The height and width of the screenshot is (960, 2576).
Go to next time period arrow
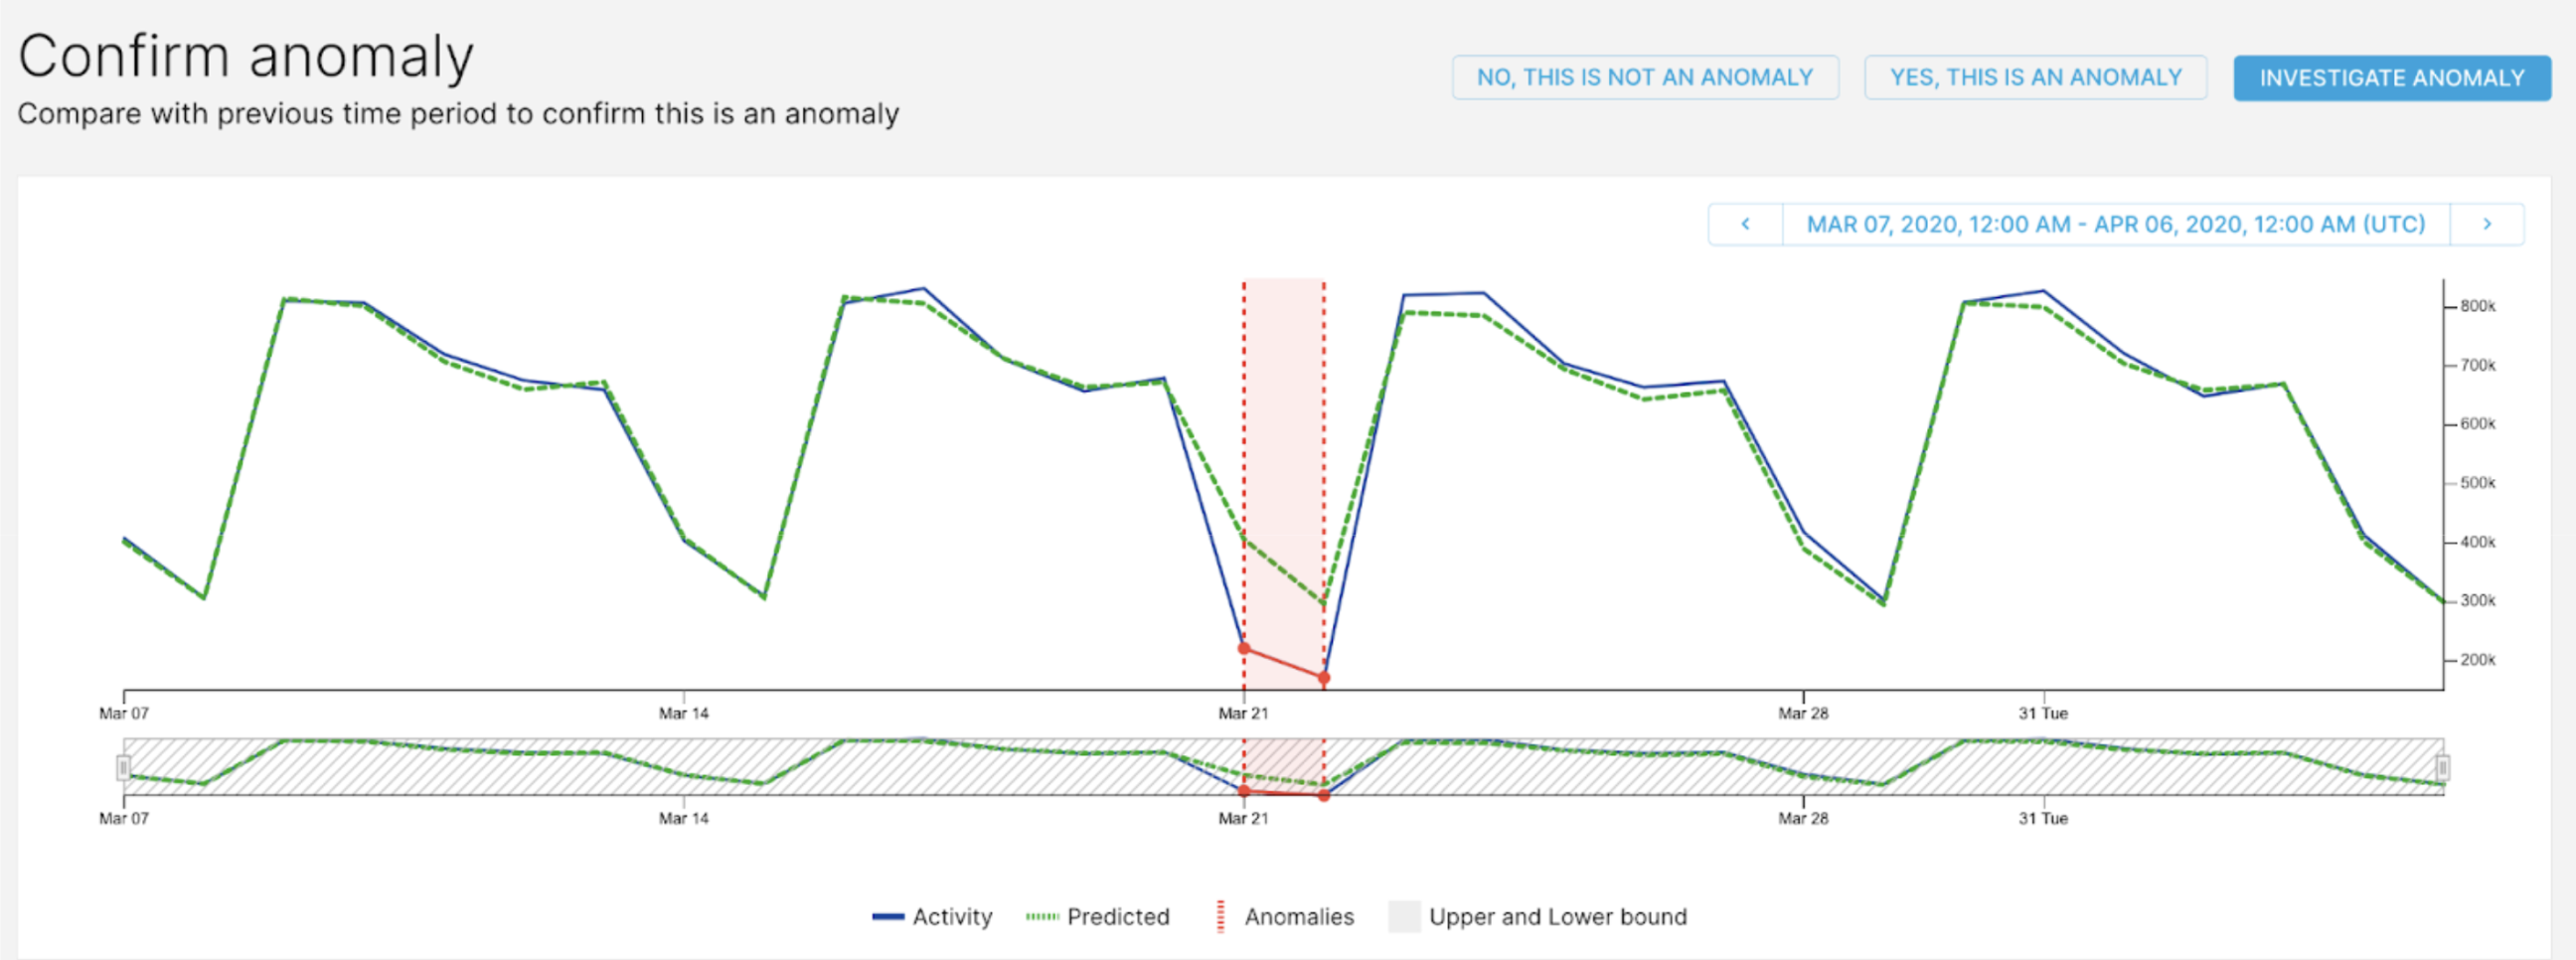[x=2487, y=224]
